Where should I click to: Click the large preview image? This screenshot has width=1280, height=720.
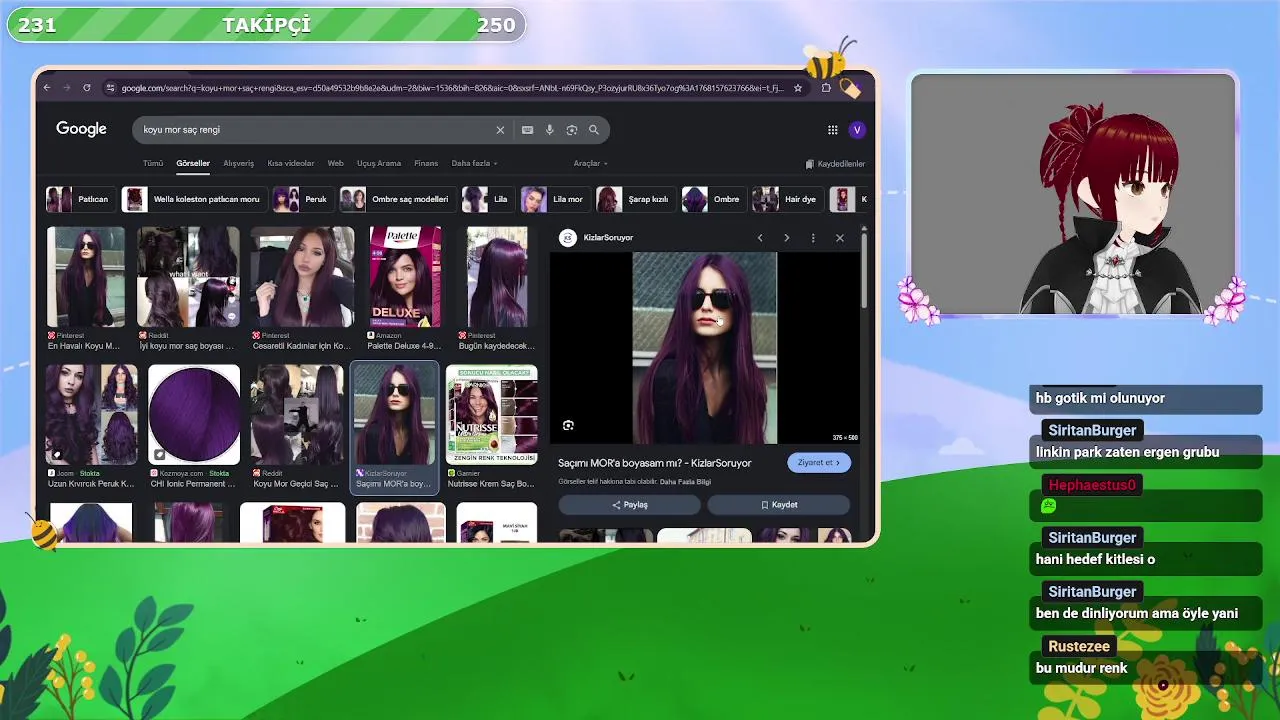(x=704, y=347)
